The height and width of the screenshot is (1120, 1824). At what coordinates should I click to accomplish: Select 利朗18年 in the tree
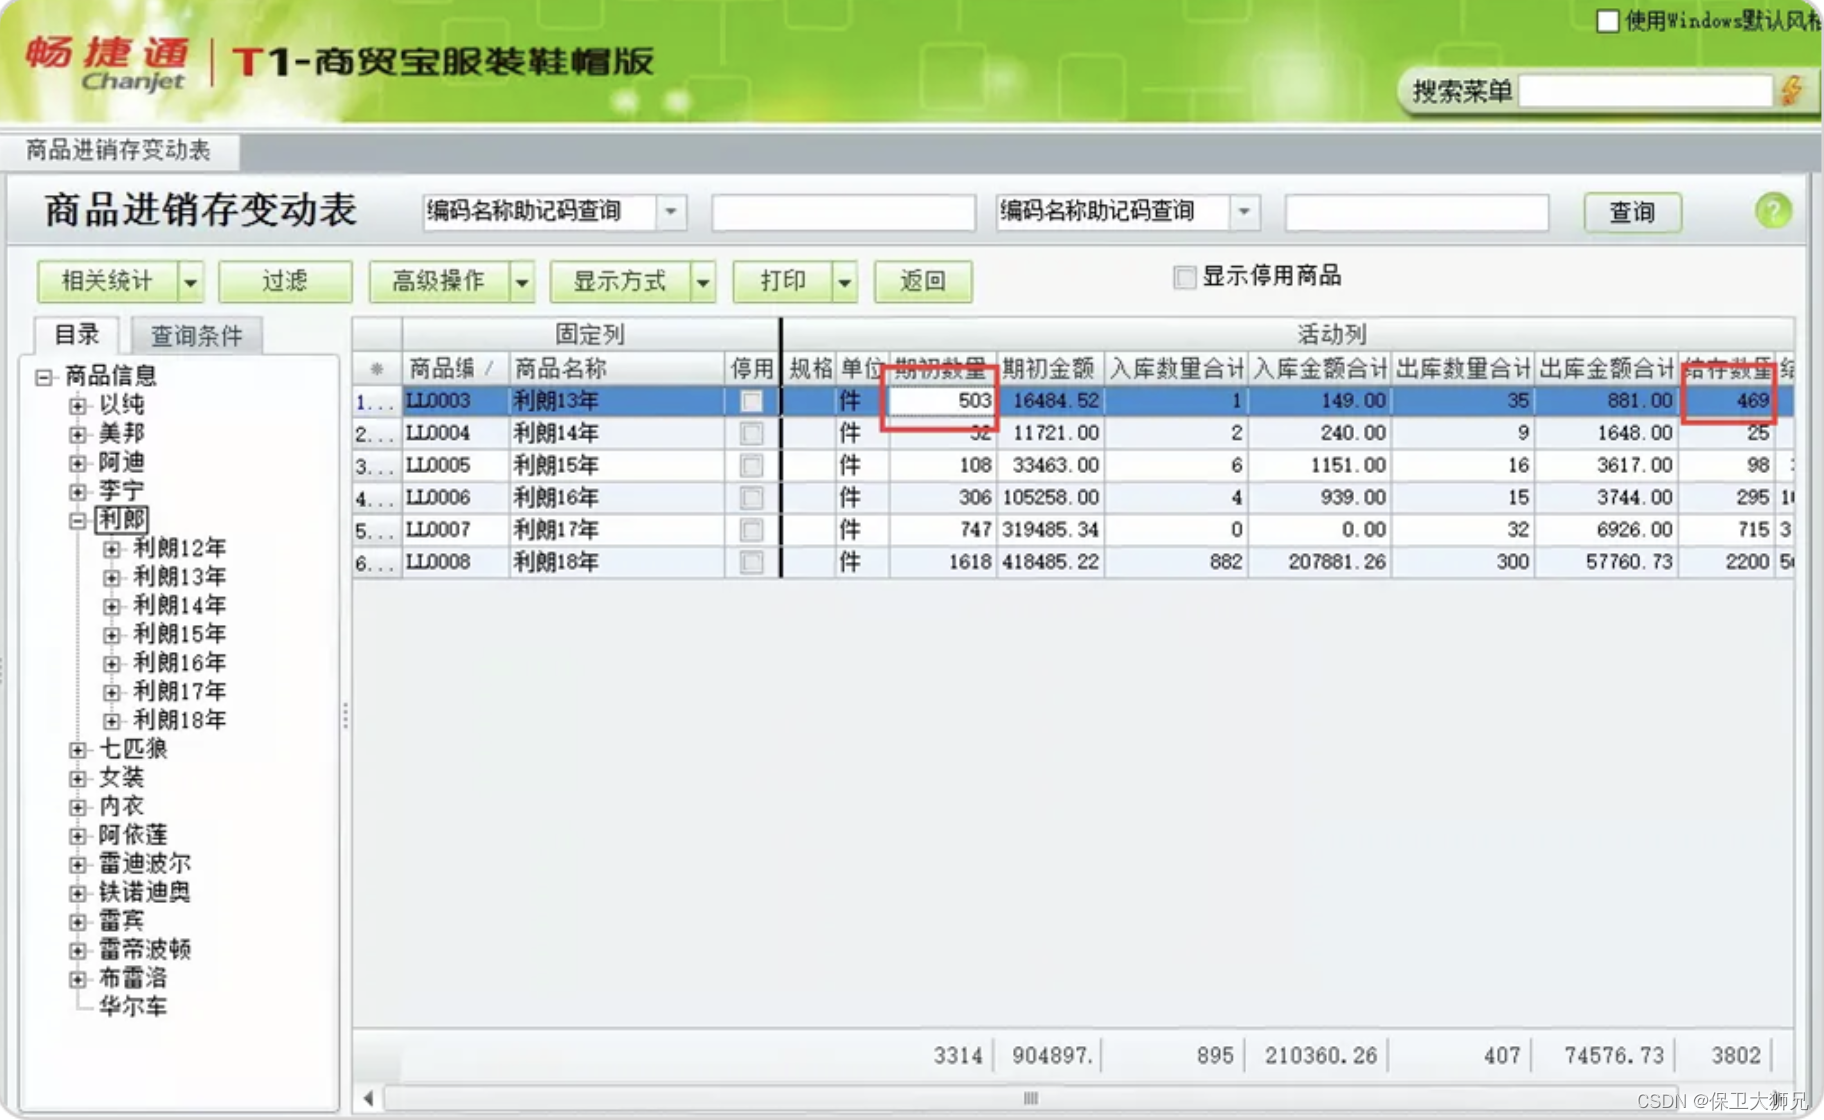(180, 720)
